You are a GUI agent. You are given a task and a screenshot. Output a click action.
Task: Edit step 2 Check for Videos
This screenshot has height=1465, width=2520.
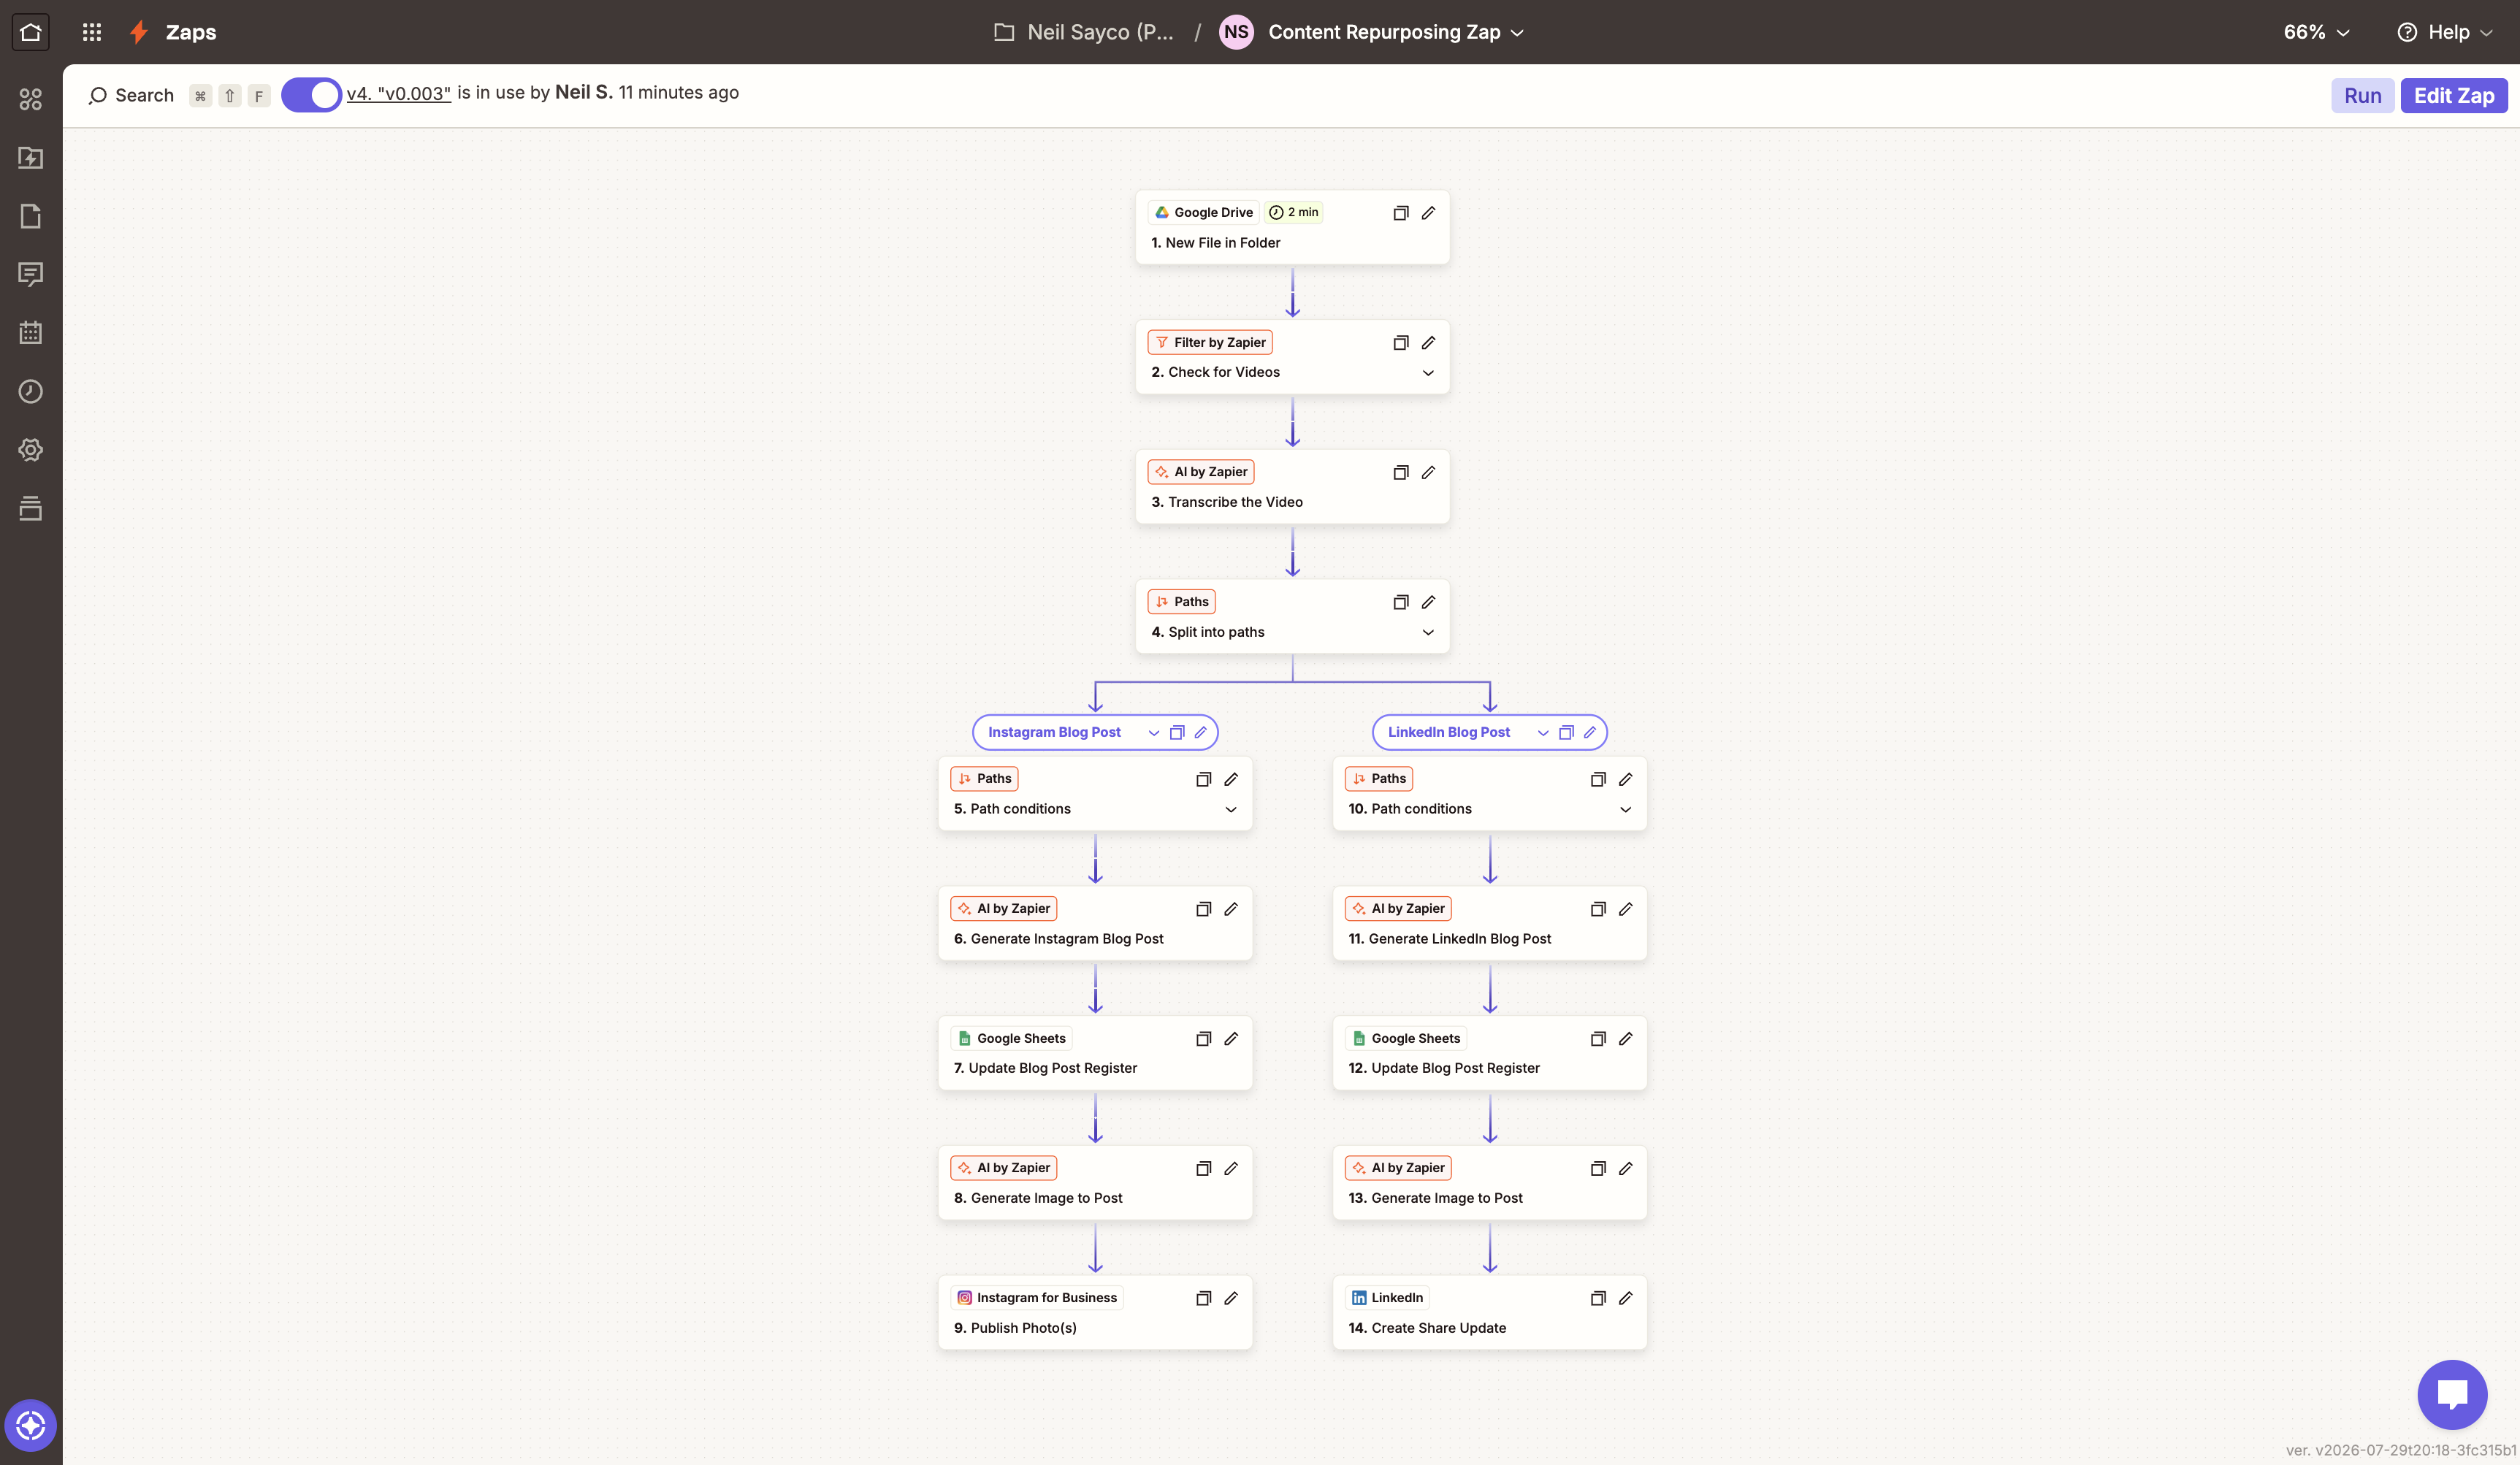pos(1428,343)
